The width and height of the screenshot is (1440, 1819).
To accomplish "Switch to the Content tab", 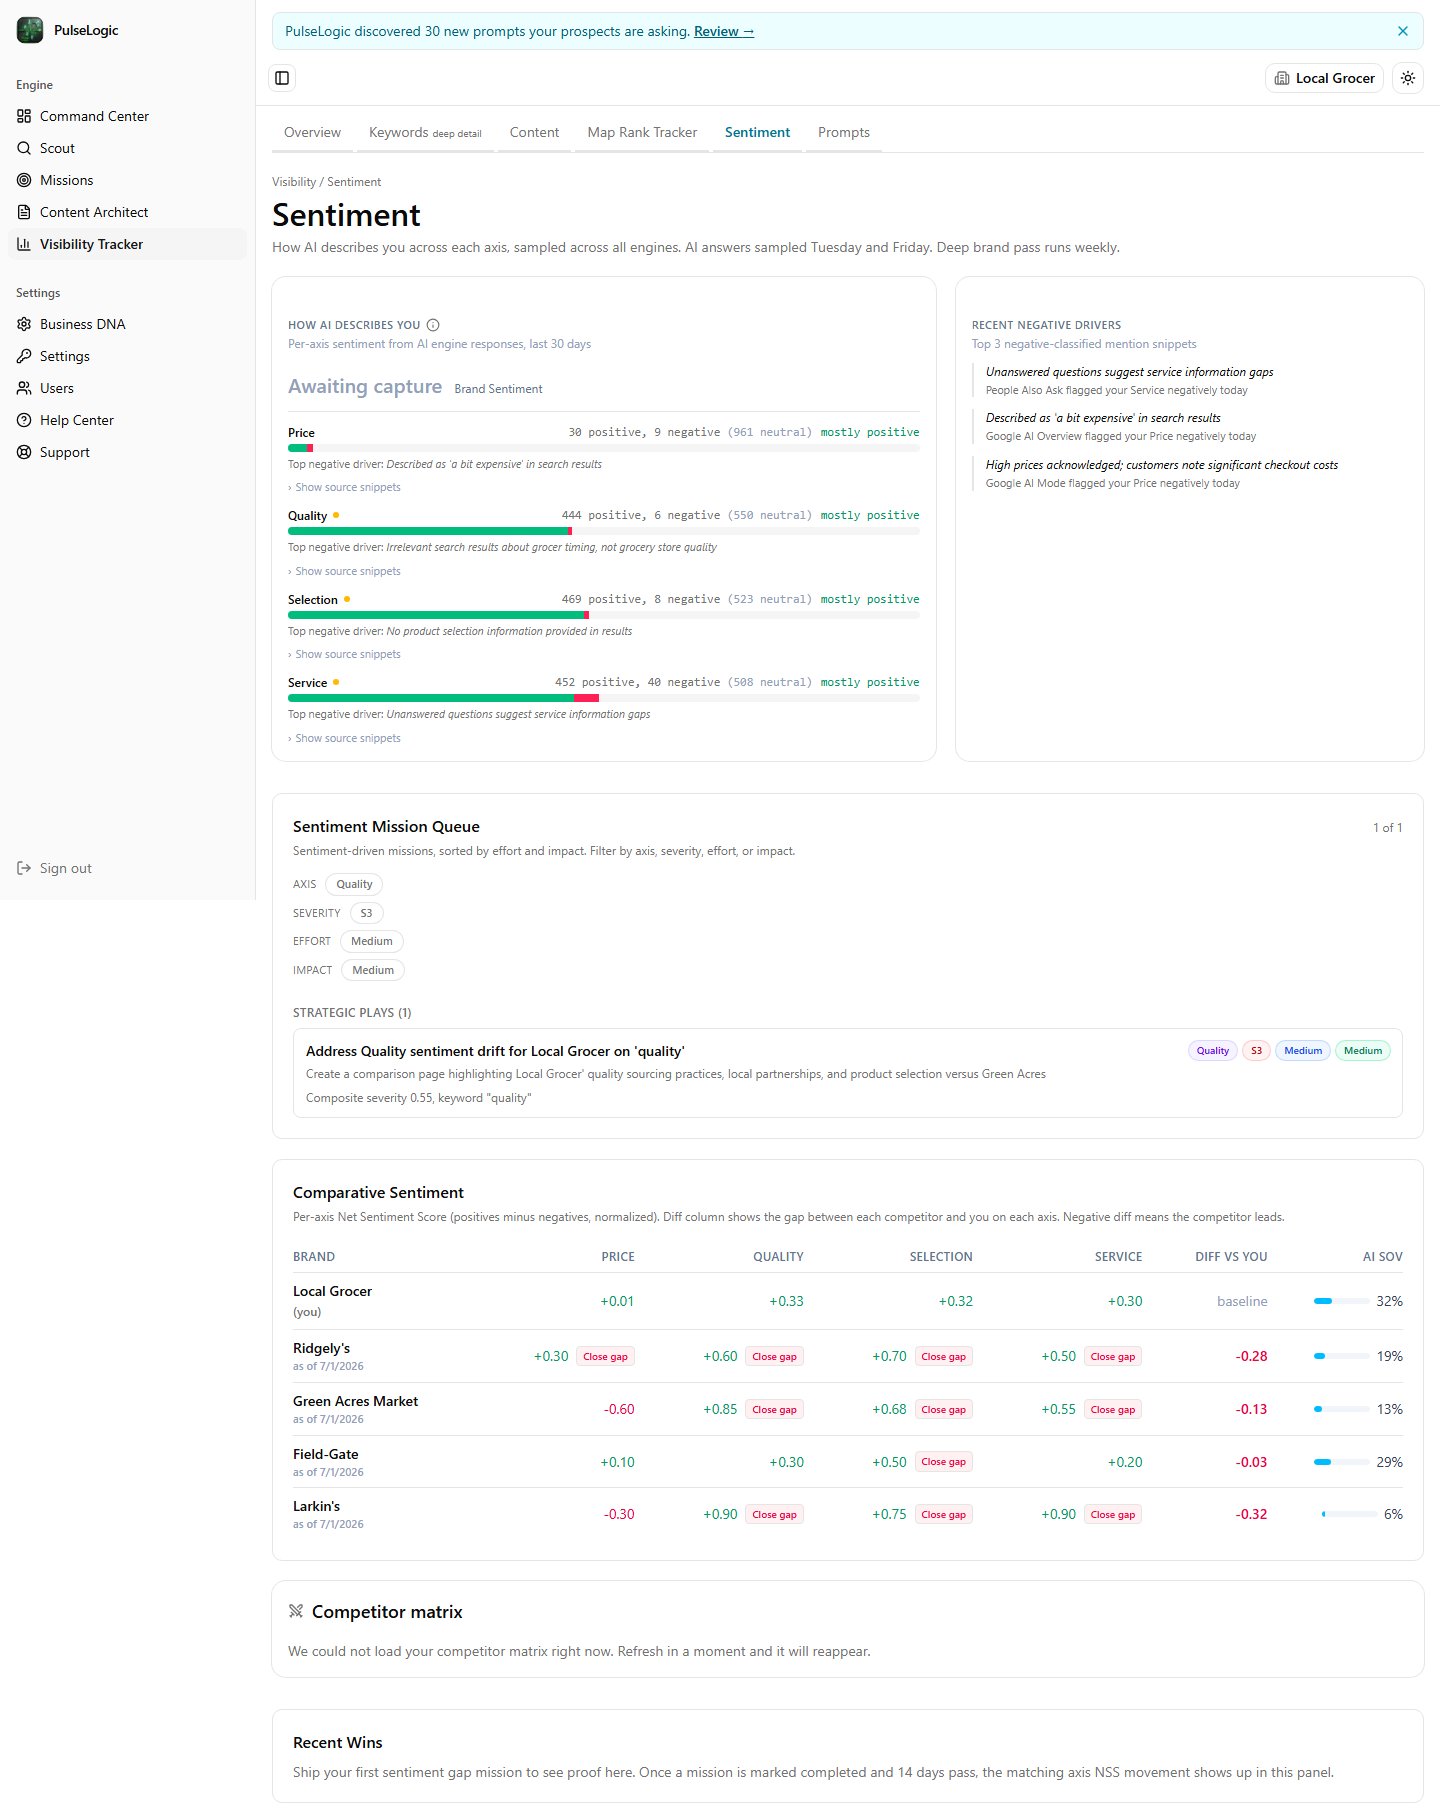I will (x=534, y=132).
